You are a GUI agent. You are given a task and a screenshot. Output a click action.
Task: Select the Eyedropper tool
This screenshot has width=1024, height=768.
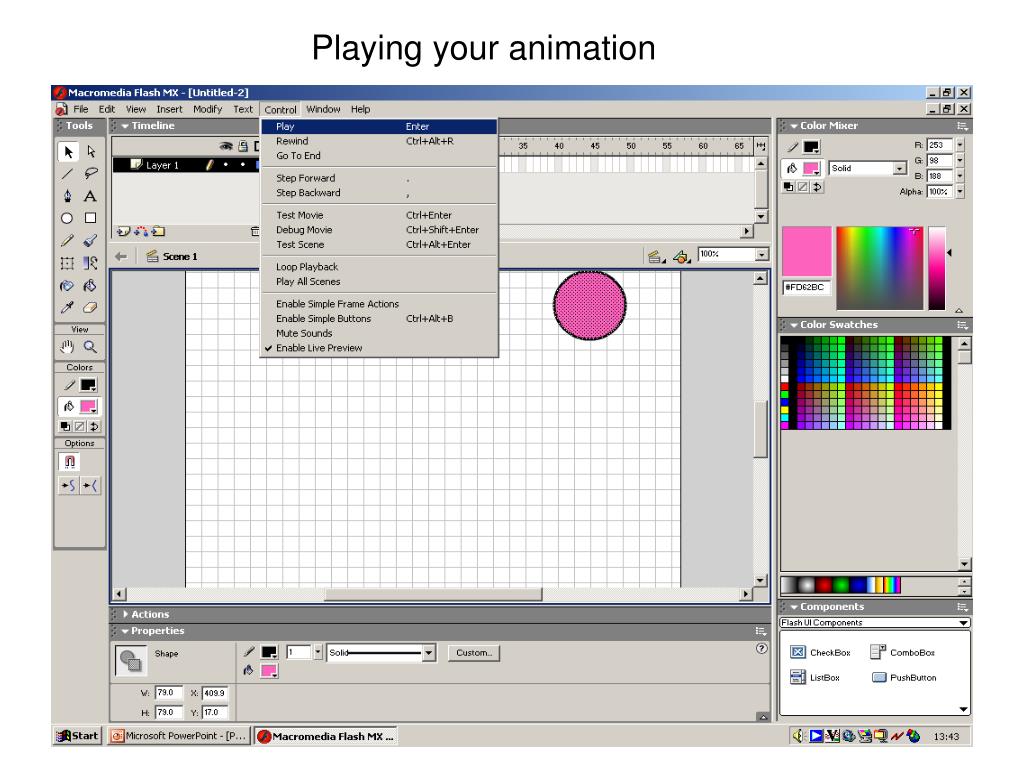coord(67,307)
